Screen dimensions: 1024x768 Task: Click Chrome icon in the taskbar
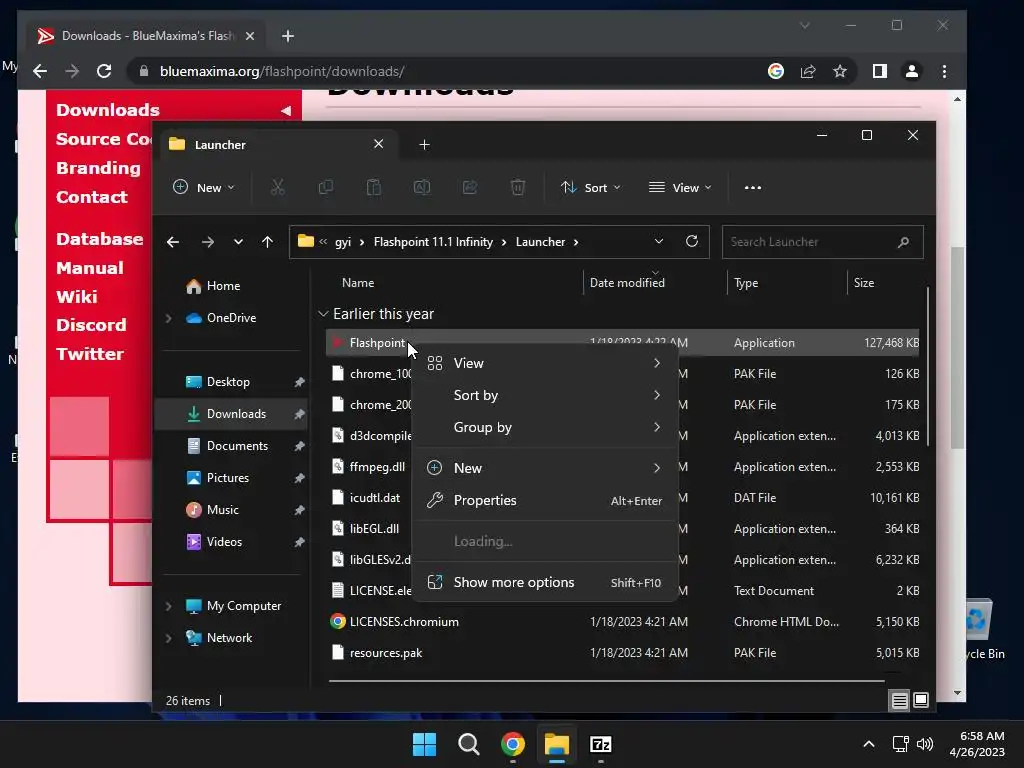click(x=513, y=744)
